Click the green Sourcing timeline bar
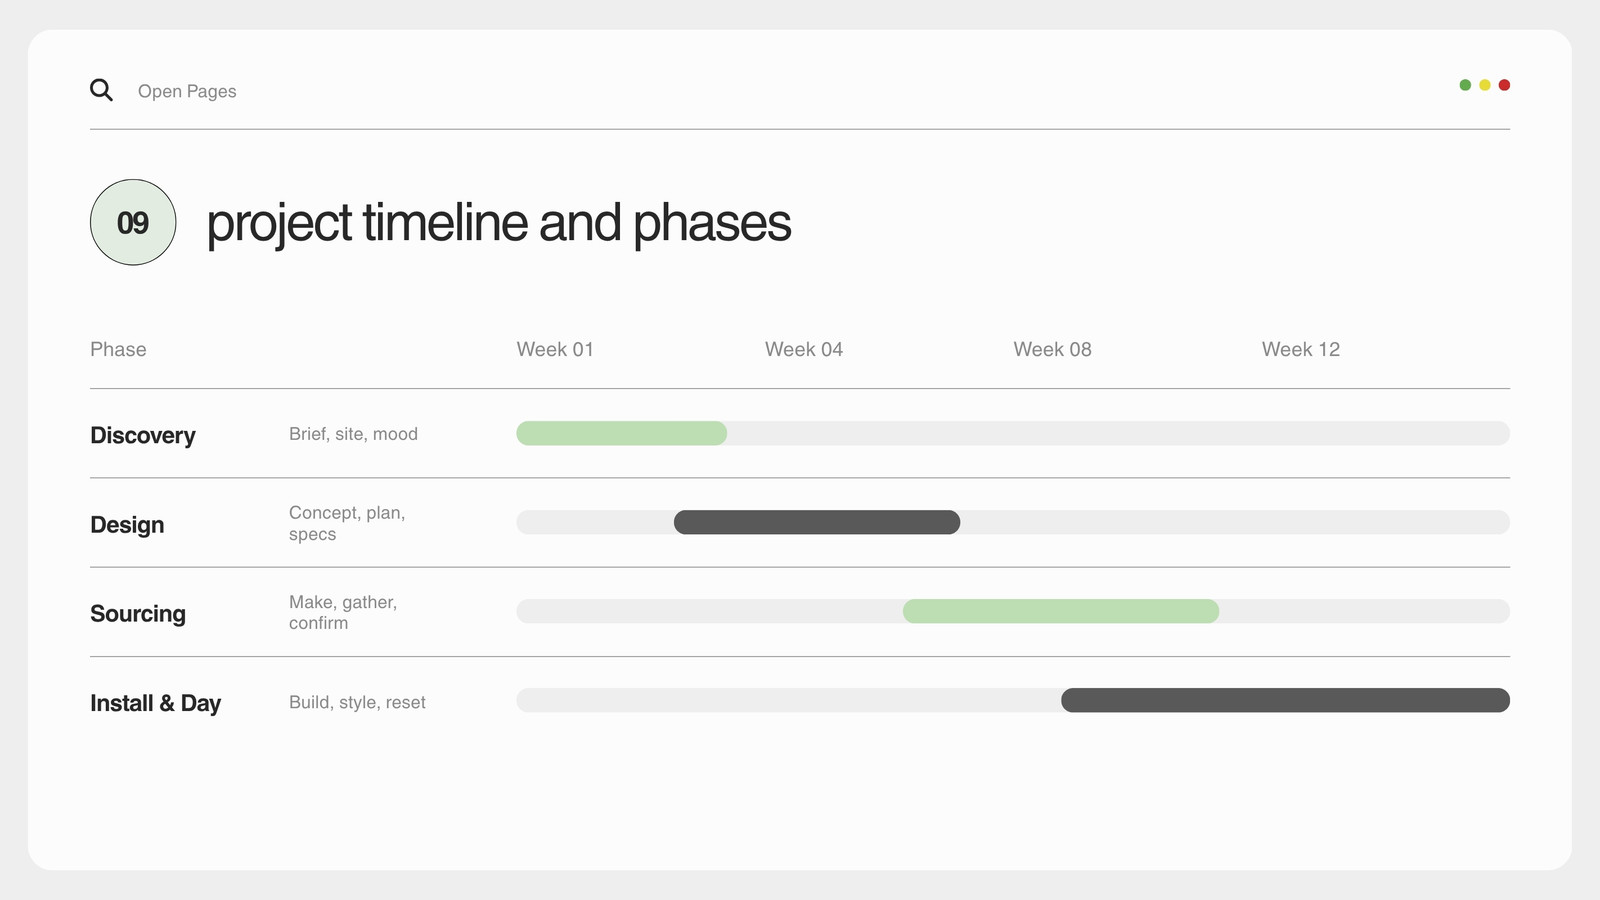This screenshot has height=900, width=1600. click(x=1061, y=611)
